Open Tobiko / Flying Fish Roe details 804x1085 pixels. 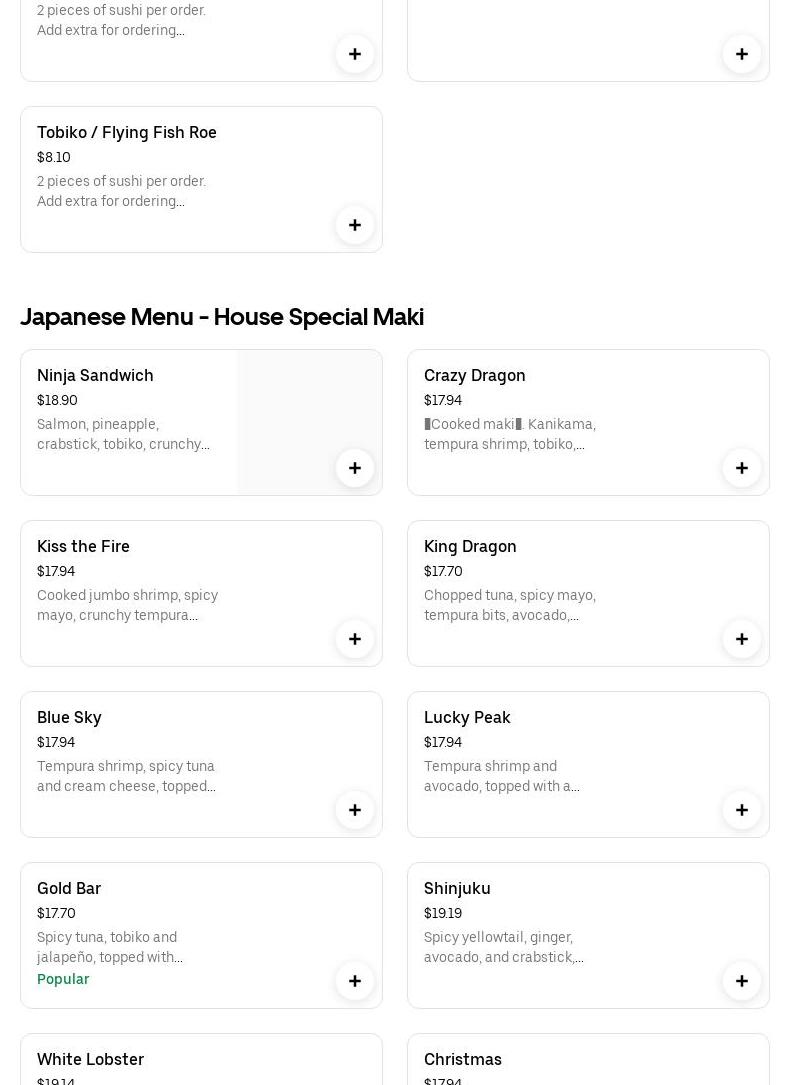[x=127, y=132]
